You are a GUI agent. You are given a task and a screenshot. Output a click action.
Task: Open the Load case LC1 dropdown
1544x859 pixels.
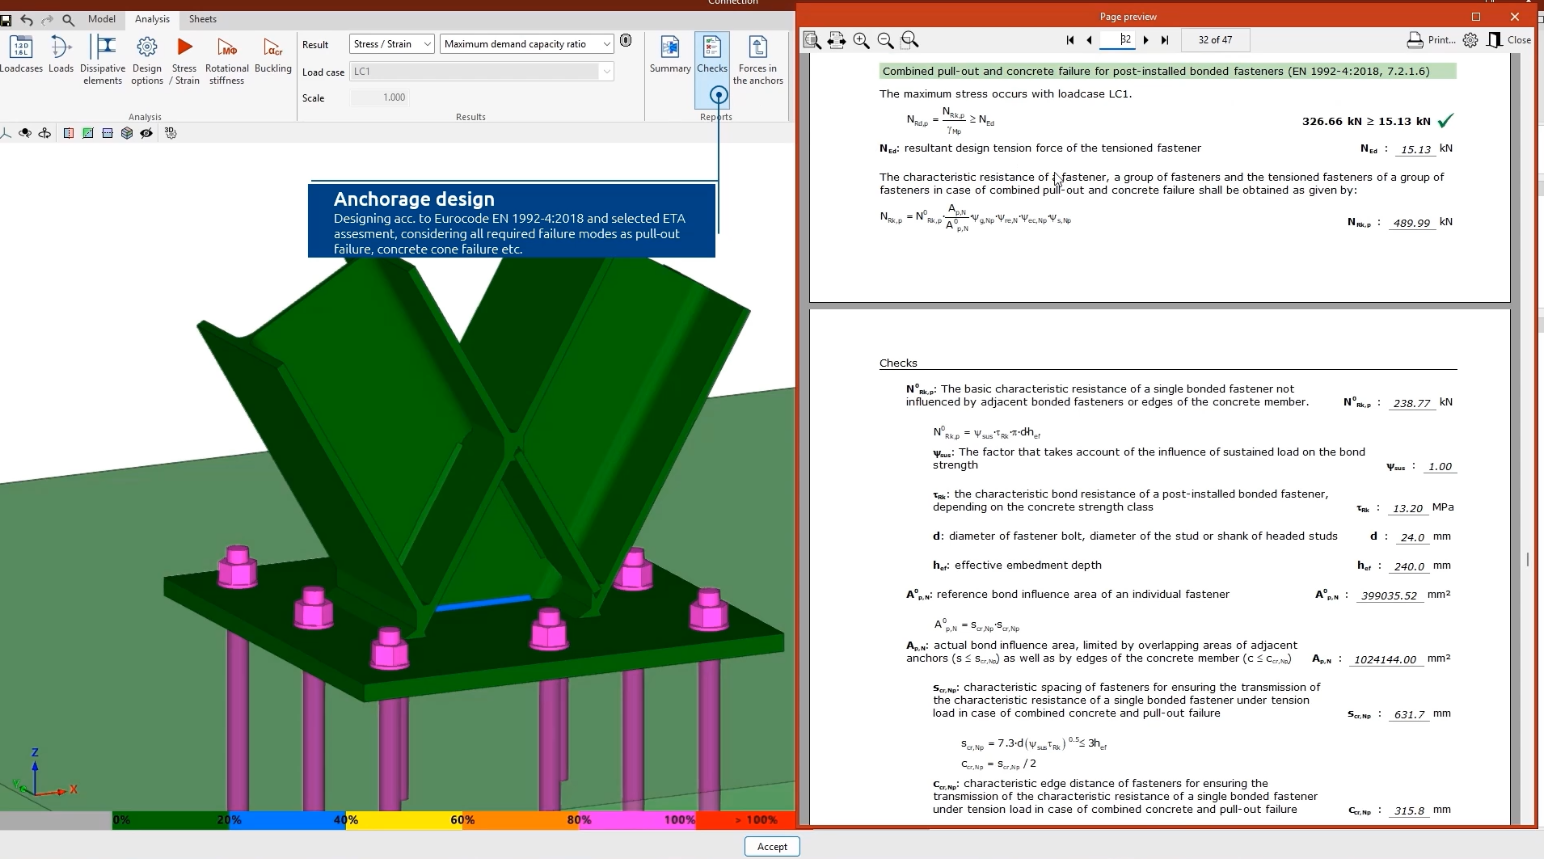tap(482, 71)
